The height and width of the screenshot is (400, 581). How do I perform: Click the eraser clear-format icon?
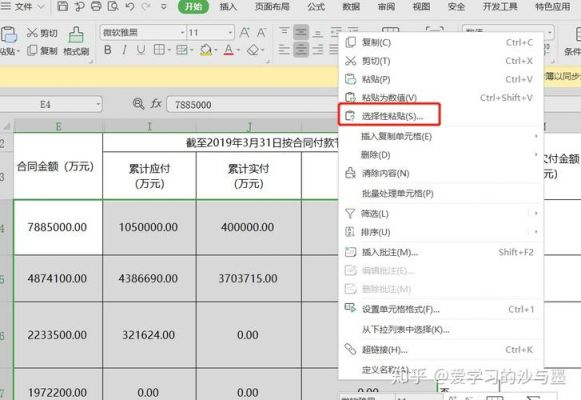(x=253, y=50)
